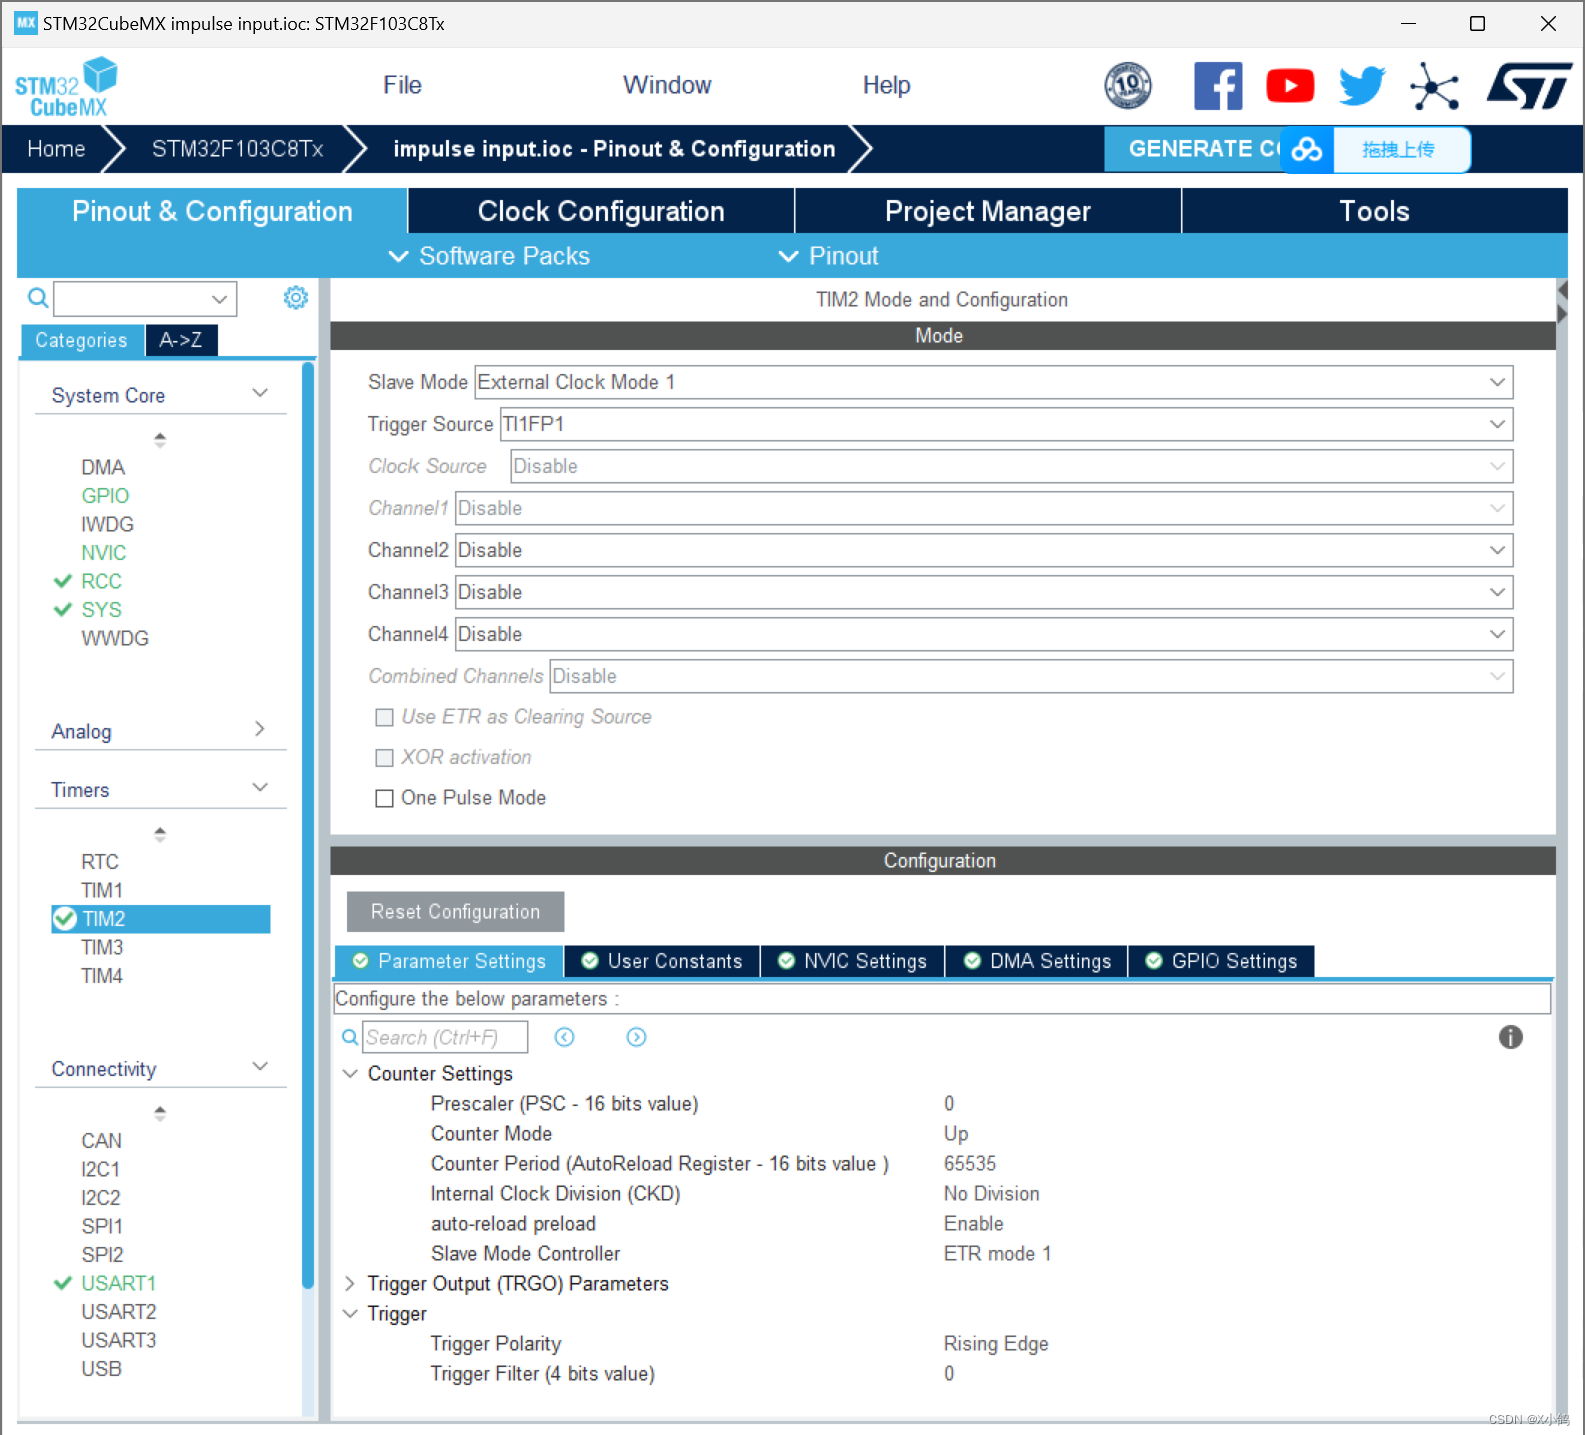
Task: Click the Counter Period value 65535
Action: tap(970, 1163)
